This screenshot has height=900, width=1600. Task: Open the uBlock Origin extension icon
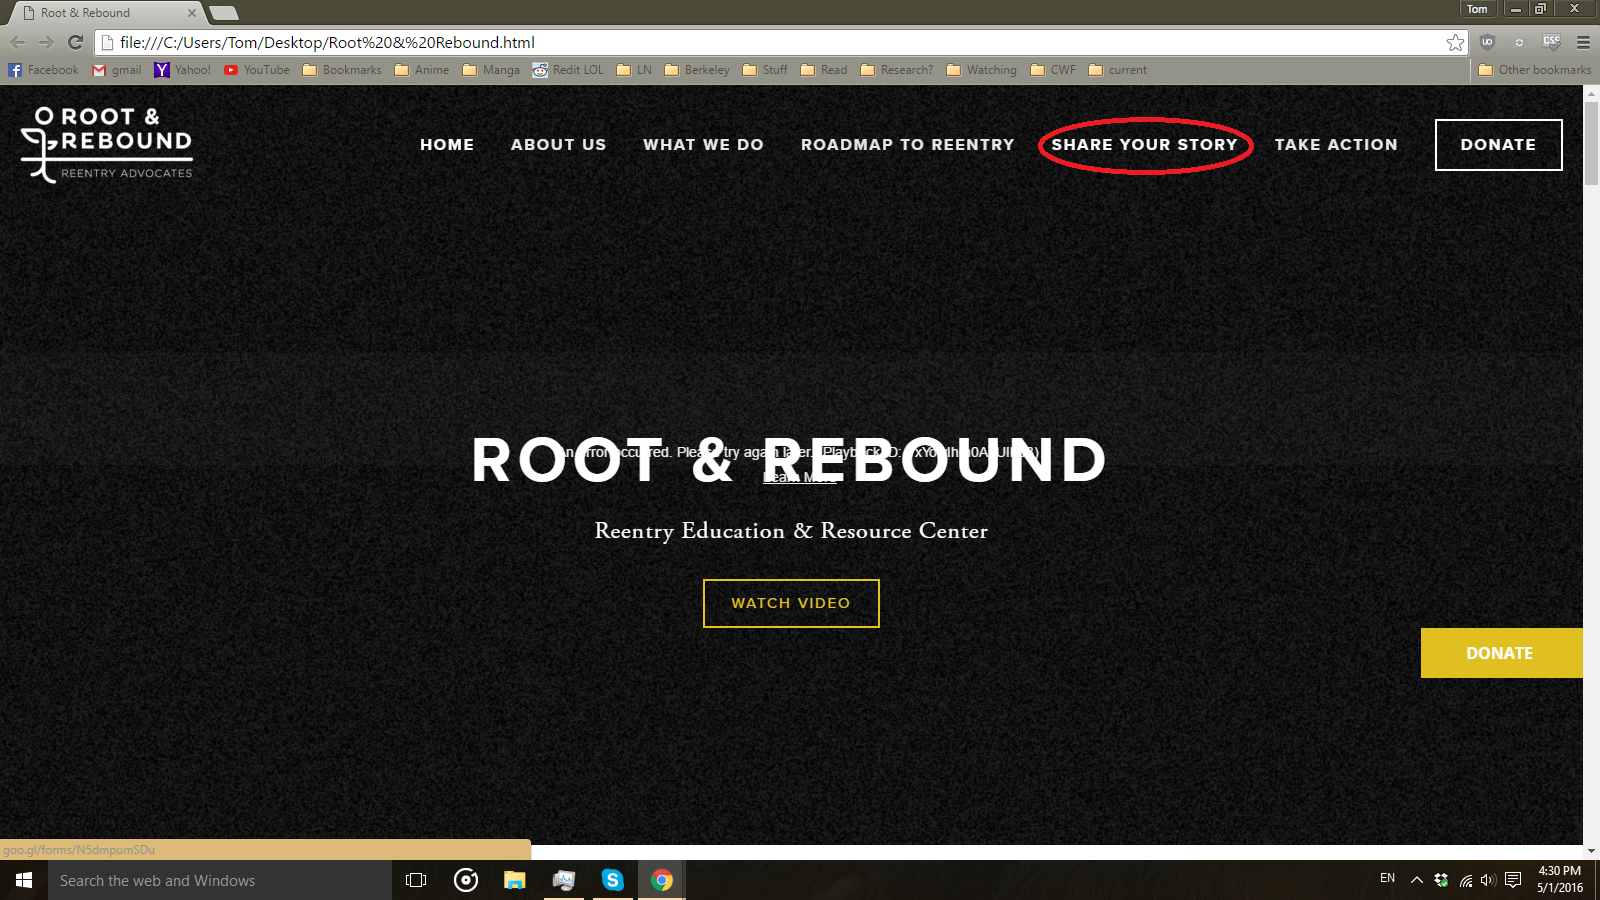click(1487, 42)
